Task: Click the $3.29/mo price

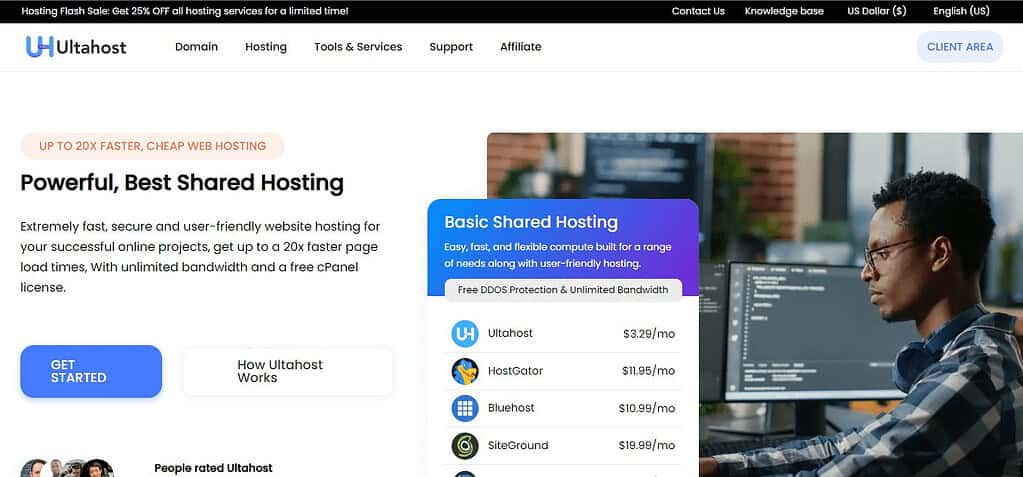Action: click(x=649, y=334)
